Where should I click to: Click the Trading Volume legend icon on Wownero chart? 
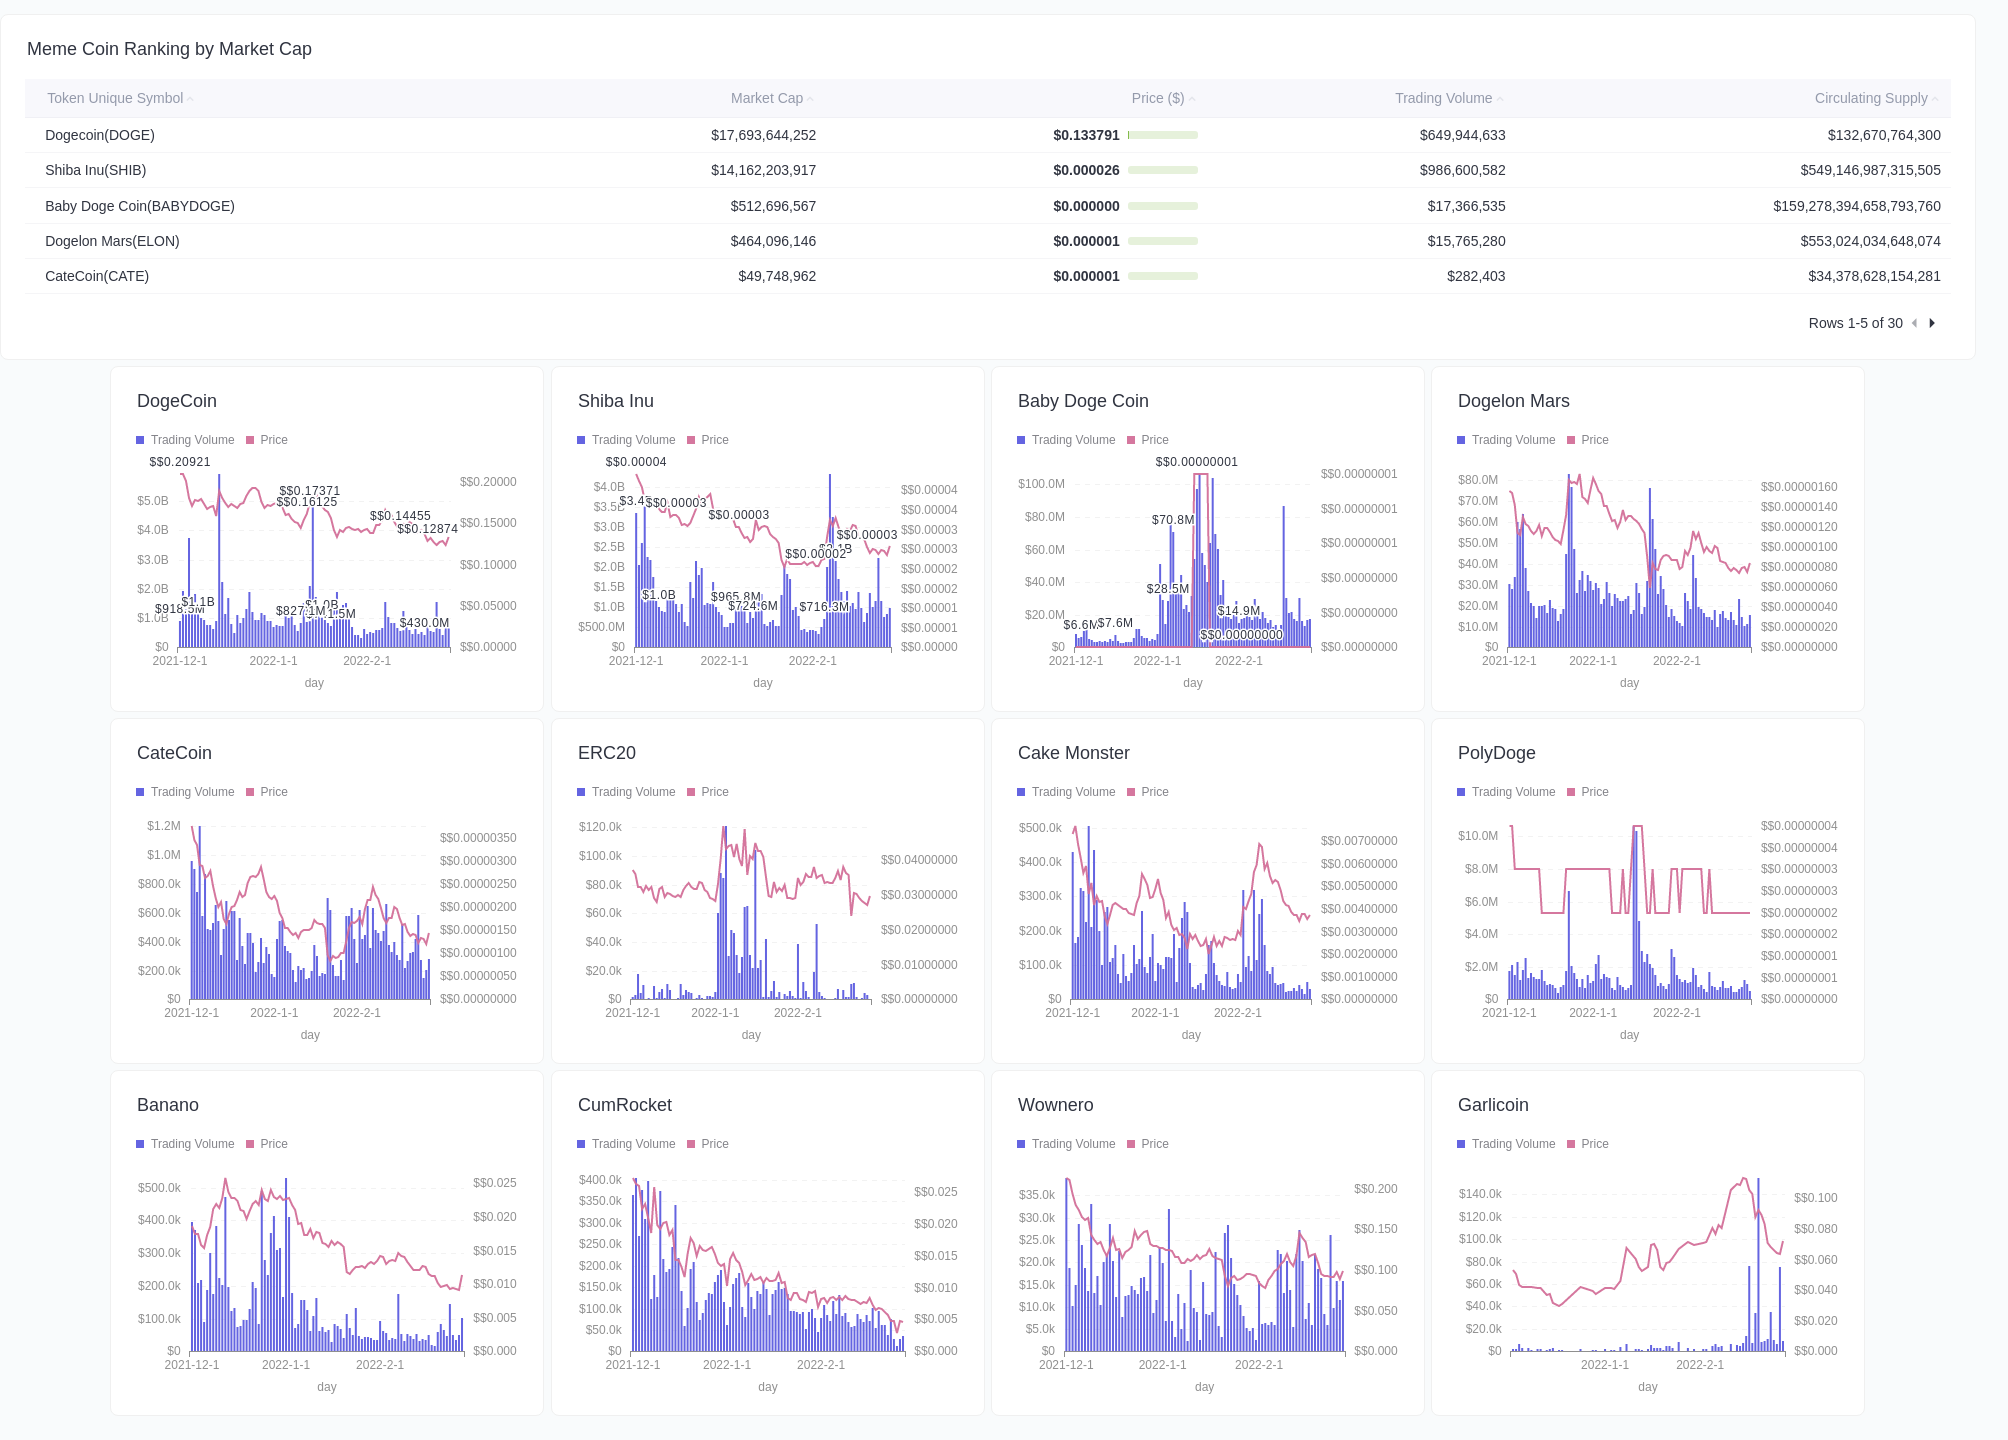1022,1143
